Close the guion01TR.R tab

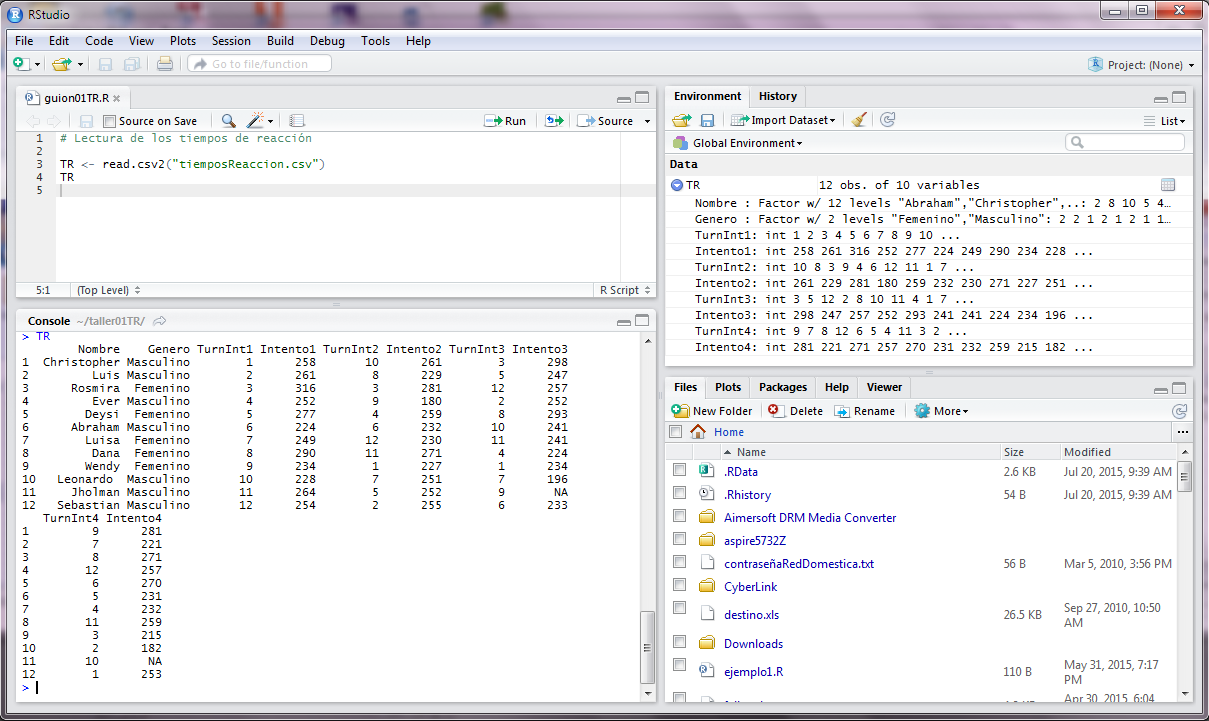pos(116,98)
